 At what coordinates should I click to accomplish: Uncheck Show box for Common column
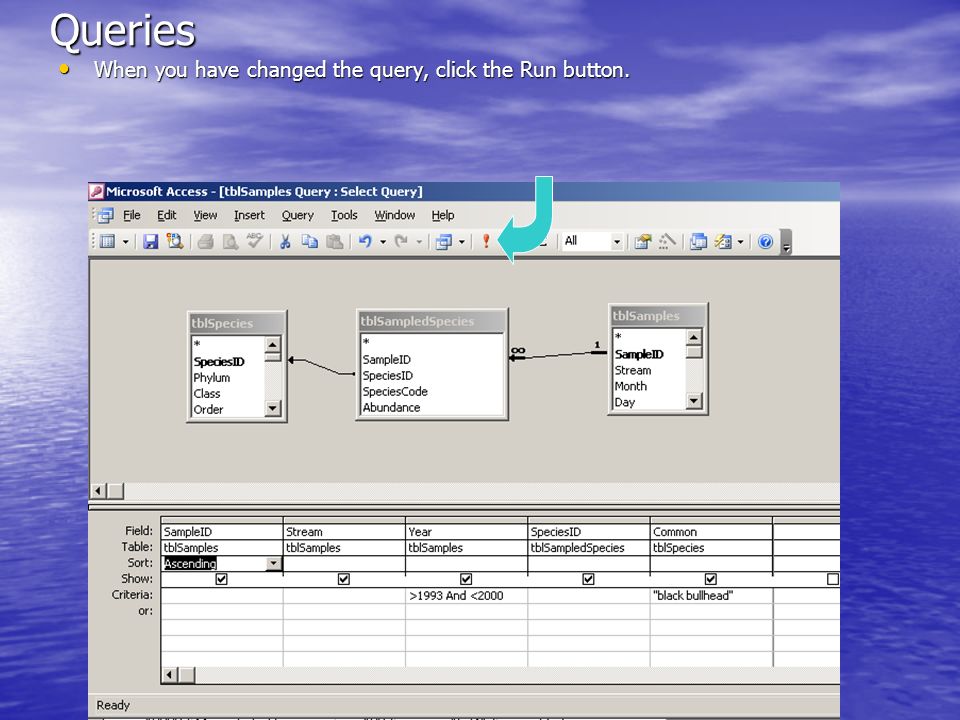point(710,579)
